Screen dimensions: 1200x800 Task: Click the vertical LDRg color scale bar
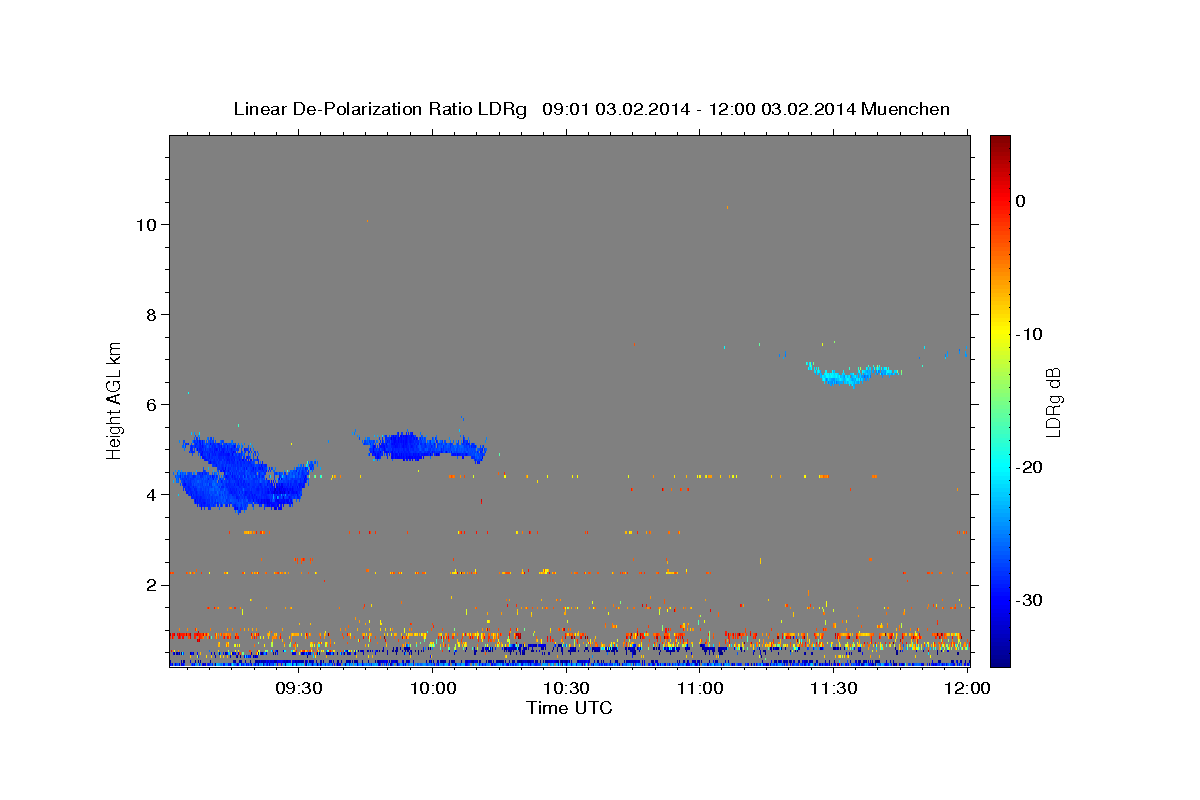tap(1000, 401)
